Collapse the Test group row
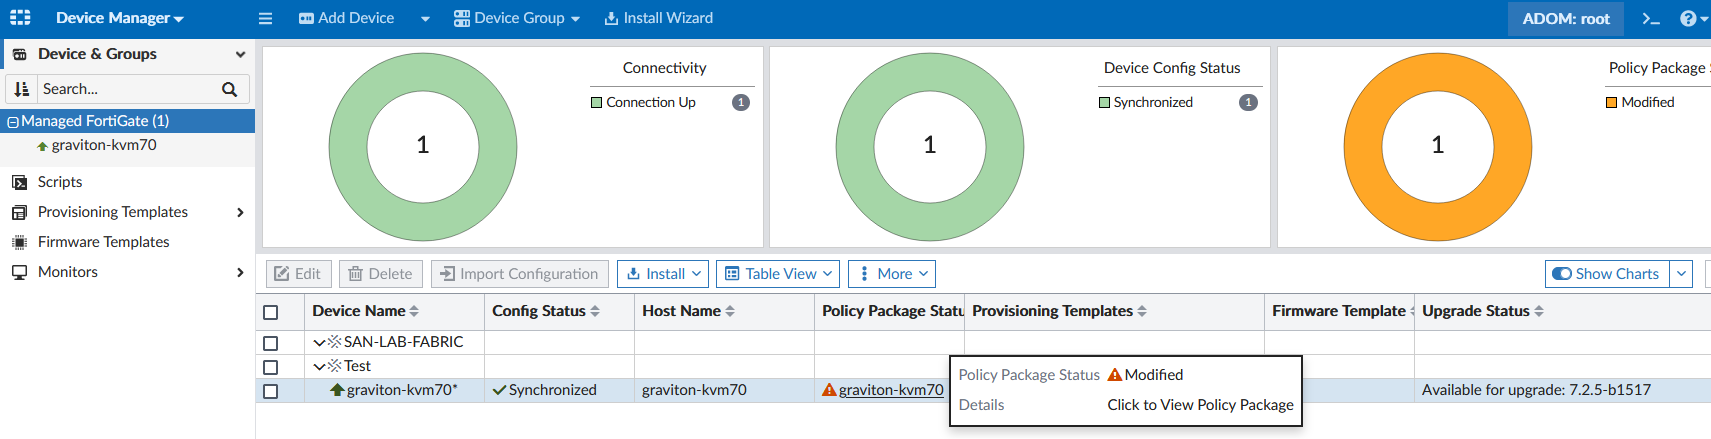The height and width of the screenshot is (439, 1711). [x=319, y=367]
